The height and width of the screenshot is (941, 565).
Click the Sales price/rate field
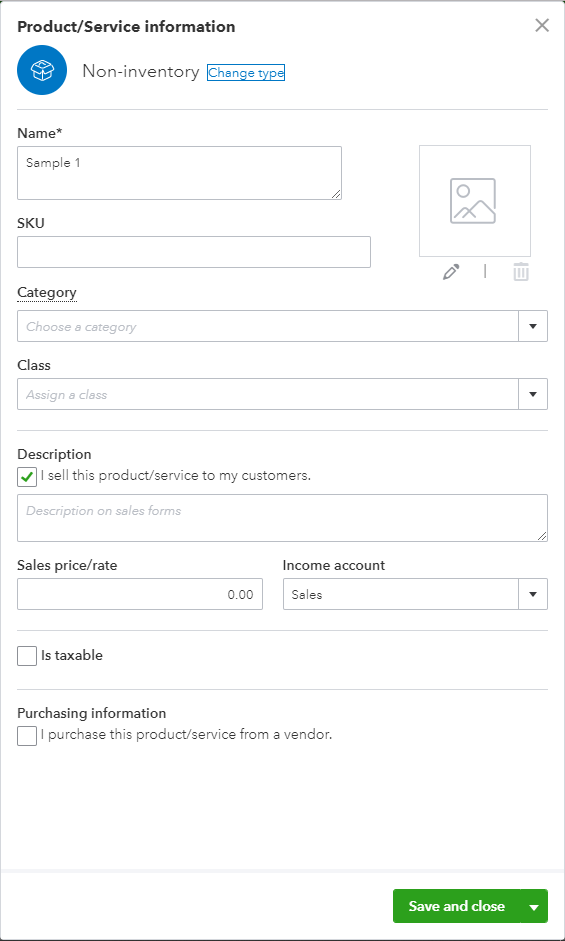[x=140, y=594]
